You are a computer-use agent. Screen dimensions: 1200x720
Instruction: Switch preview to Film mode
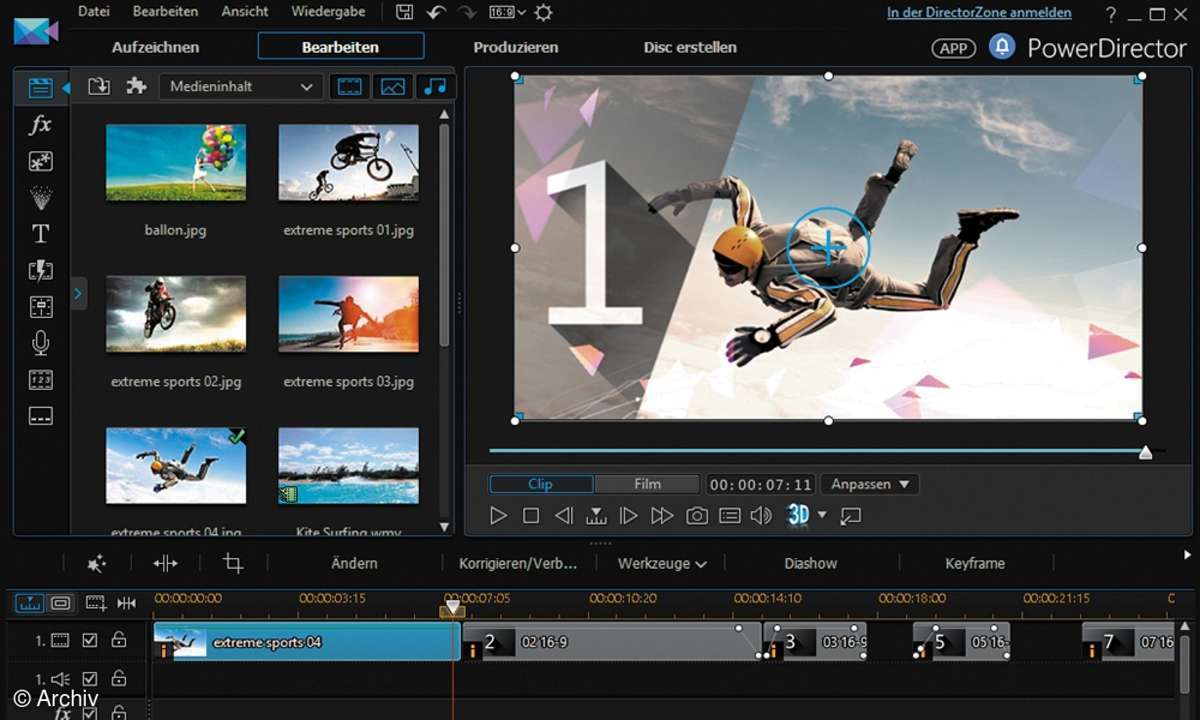pos(647,484)
